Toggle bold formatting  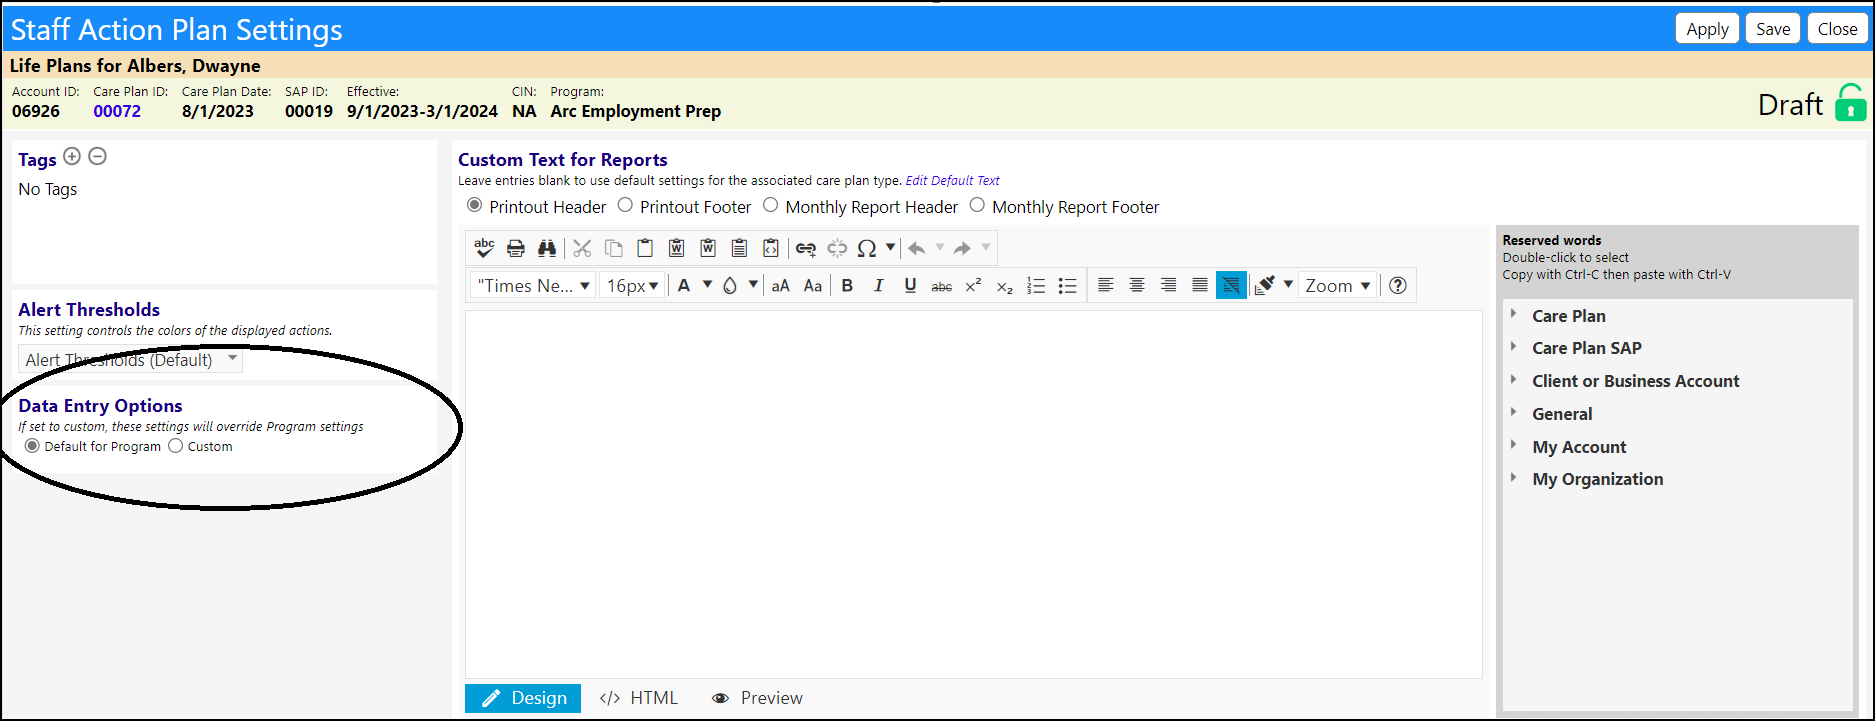pyautogui.click(x=847, y=286)
